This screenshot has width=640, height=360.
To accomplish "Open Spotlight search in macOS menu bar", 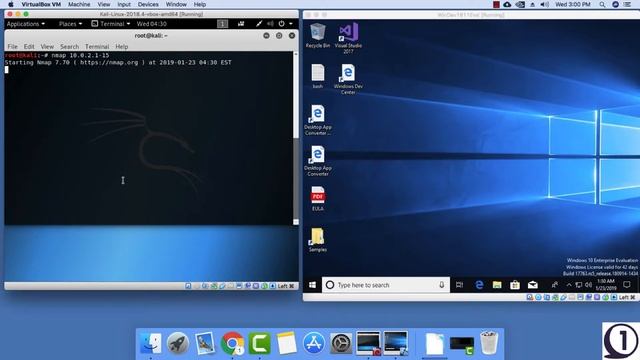I will click(602, 4).
